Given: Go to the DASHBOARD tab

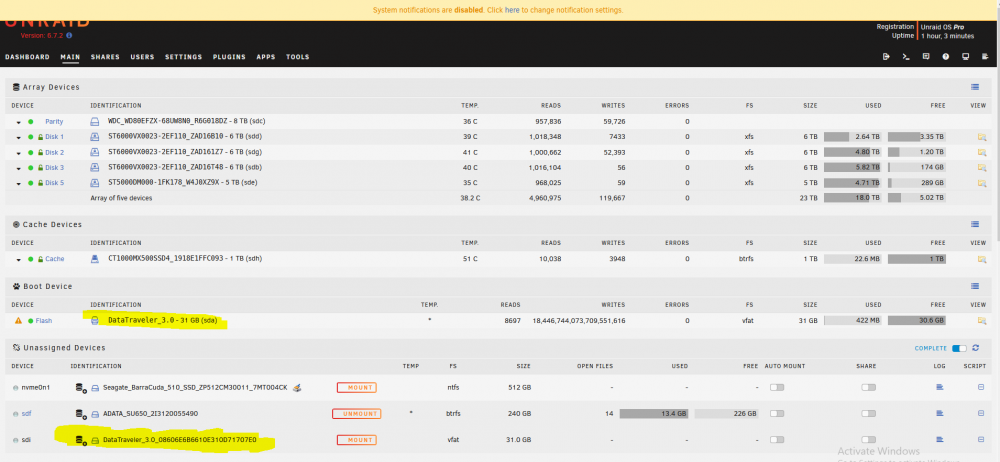Looking at the screenshot, I should coord(27,57).
